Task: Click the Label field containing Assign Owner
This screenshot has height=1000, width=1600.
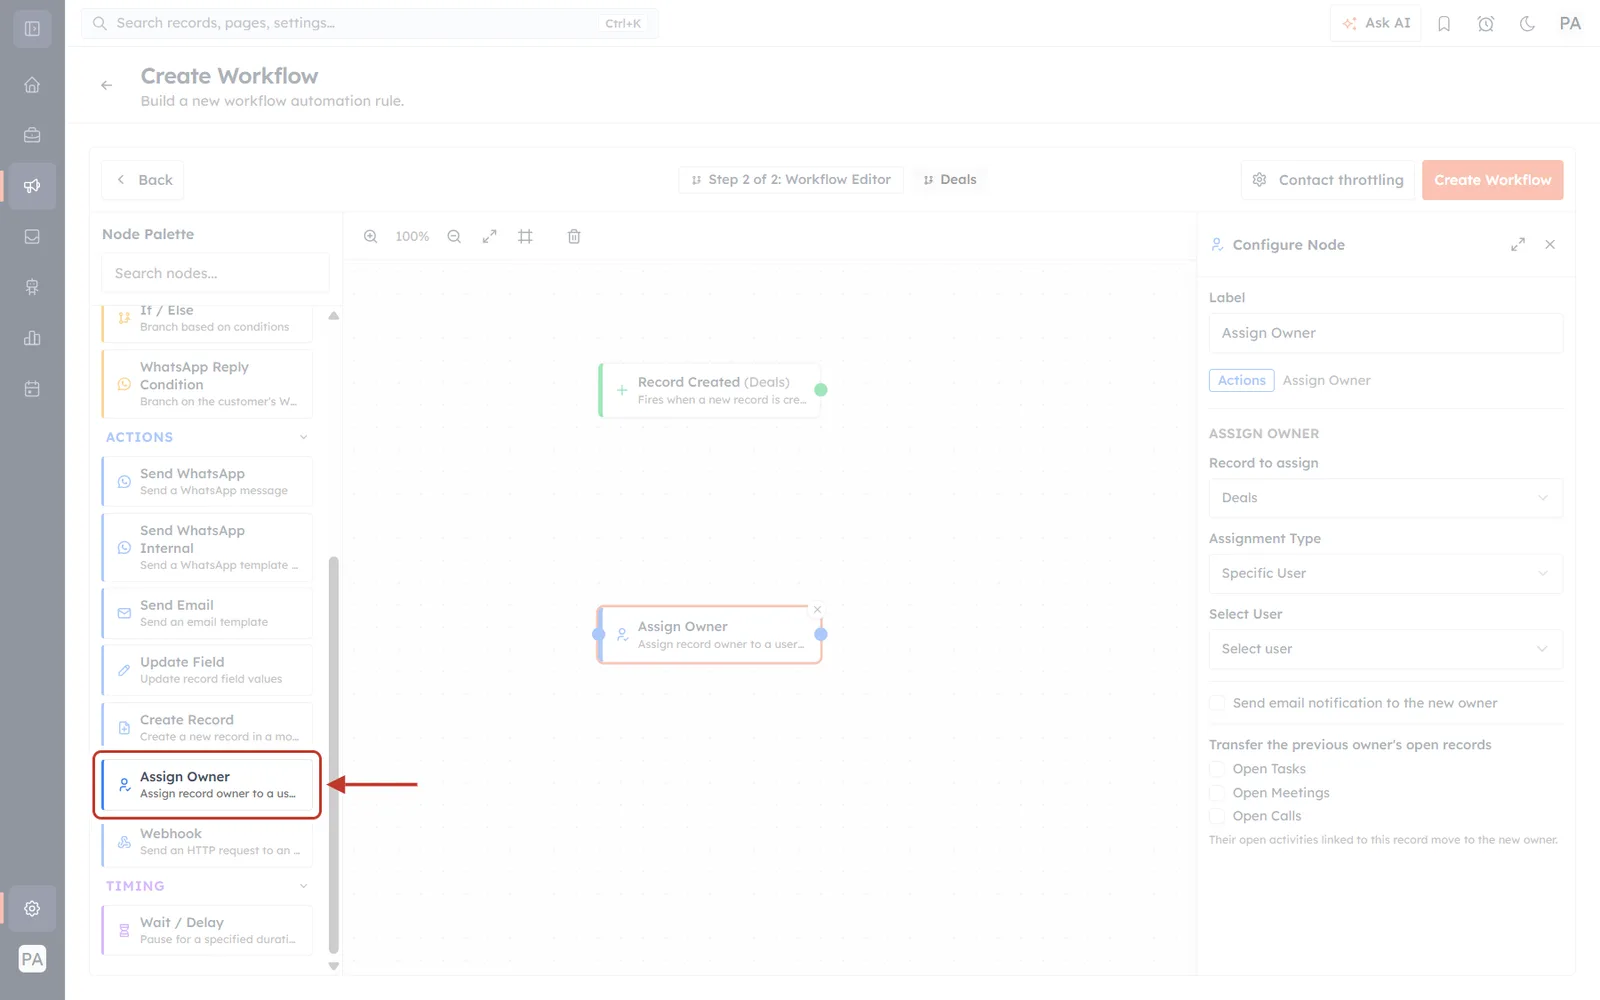Action: (x=1385, y=333)
